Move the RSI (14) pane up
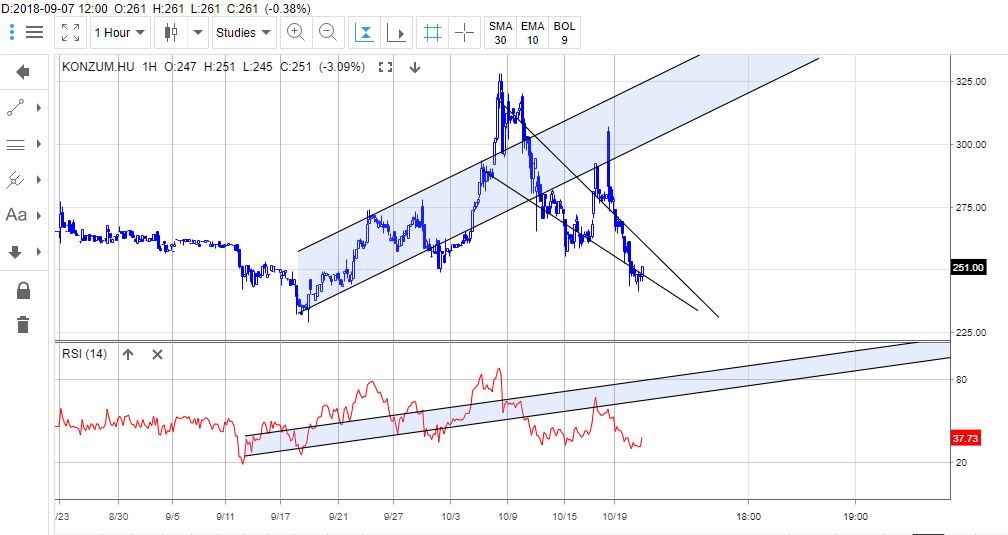The height and width of the screenshot is (535, 1008). tap(128, 354)
